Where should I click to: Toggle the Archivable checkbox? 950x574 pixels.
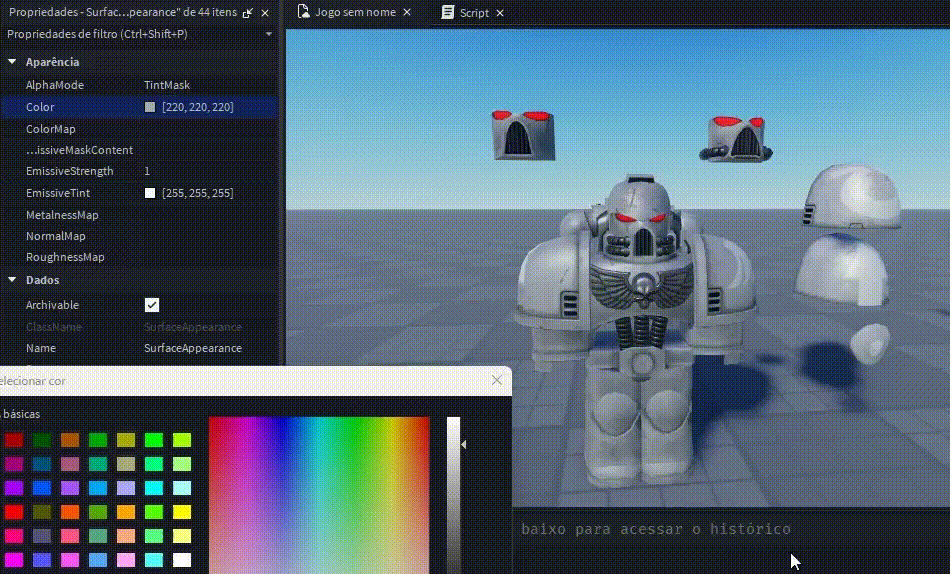pos(152,305)
